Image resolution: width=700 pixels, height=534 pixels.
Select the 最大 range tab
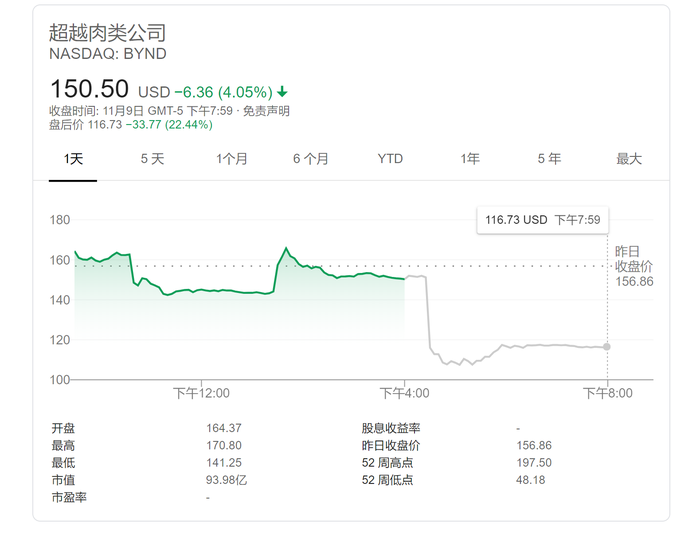click(629, 159)
